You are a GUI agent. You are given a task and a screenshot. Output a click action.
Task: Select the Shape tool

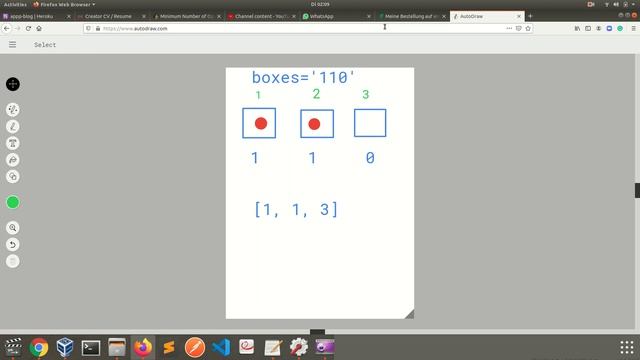(x=13, y=177)
